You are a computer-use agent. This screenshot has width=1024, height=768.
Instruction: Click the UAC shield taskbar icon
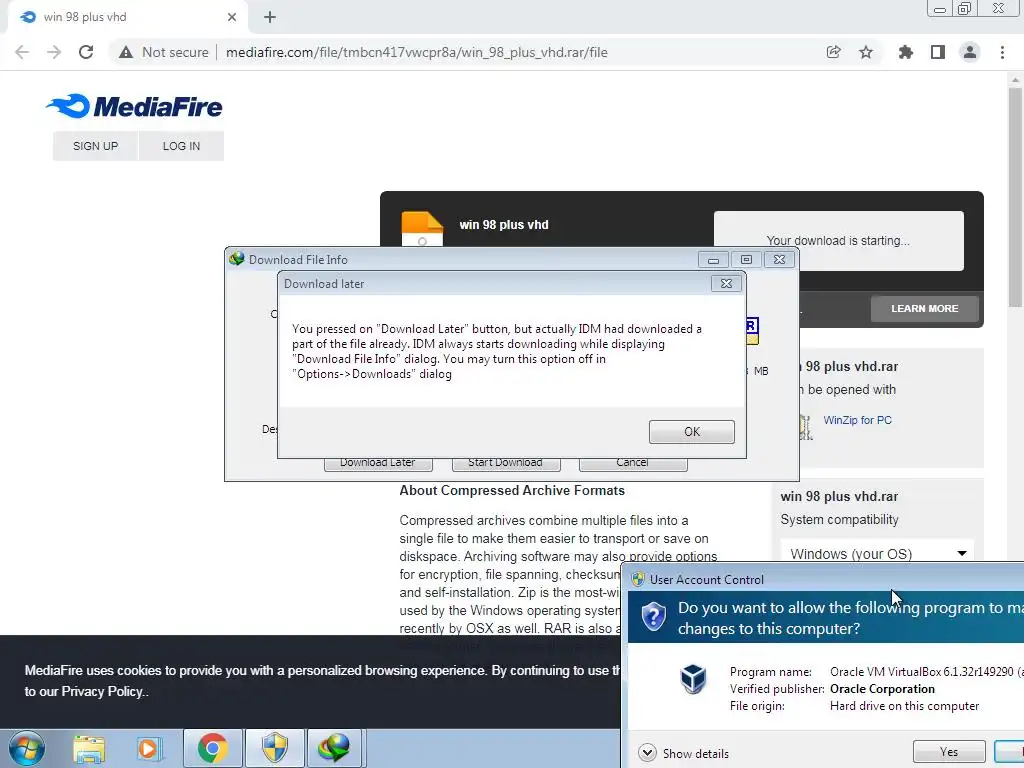[274, 748]
